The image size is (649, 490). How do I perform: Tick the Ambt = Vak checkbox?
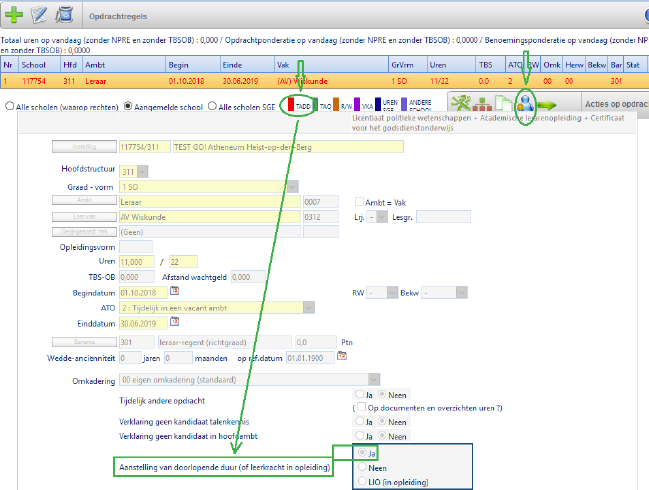(x=359, y=202)
